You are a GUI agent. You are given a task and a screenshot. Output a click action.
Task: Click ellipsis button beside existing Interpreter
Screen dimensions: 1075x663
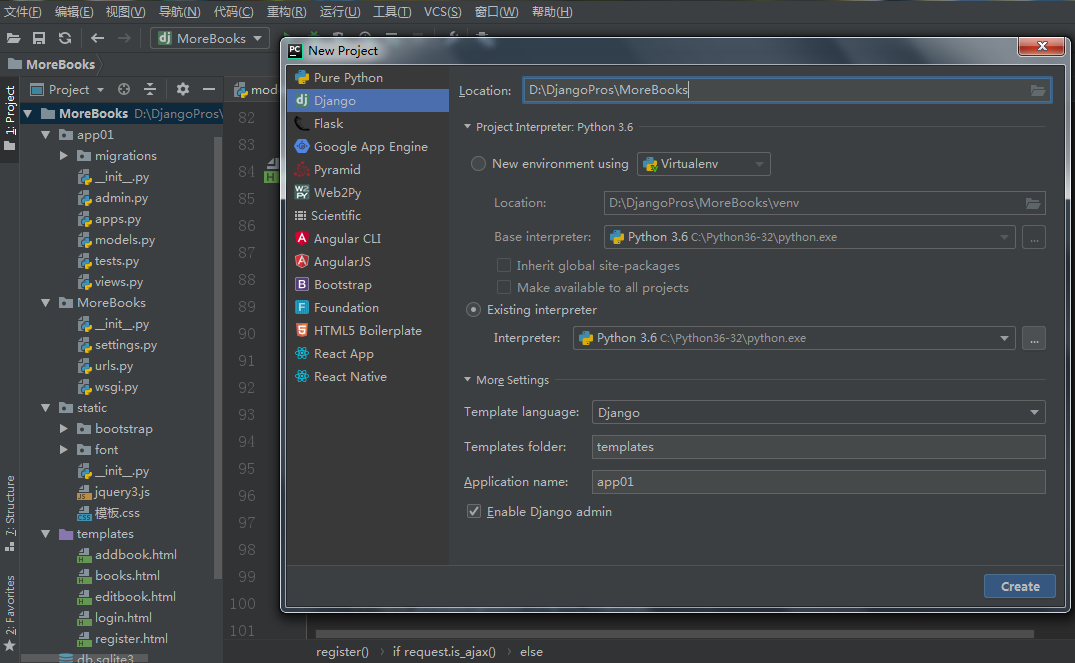point(1034,338)
